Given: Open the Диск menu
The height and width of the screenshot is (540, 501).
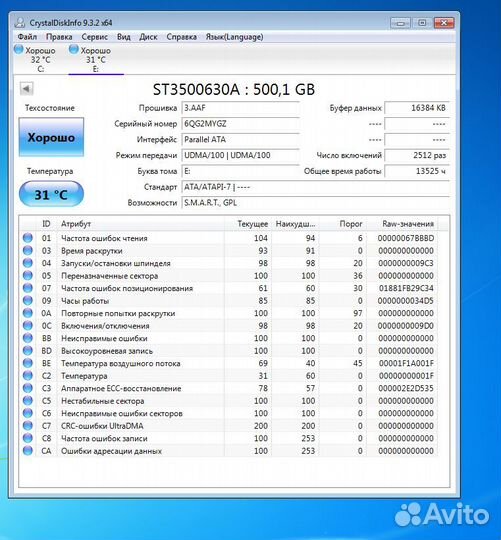Looking at the screenshot, I should [x=148, y=37].
